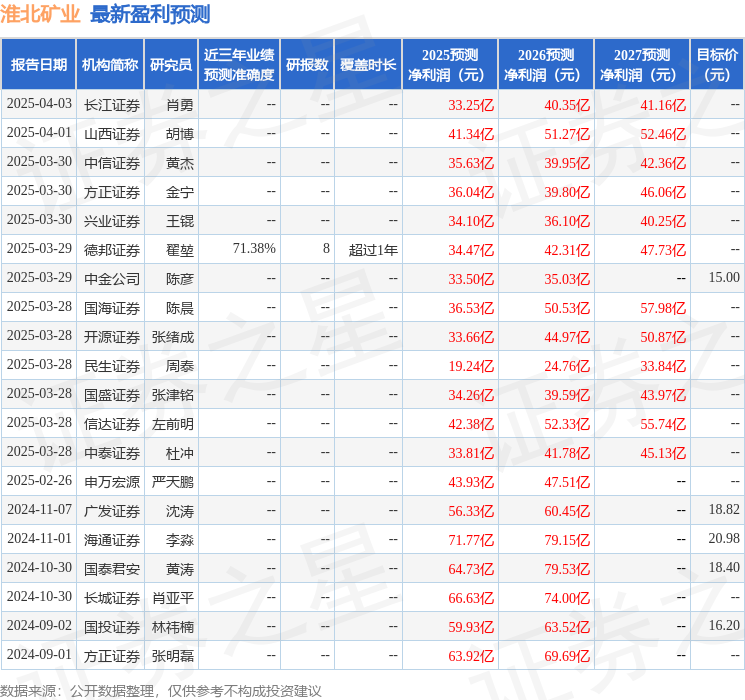Click the 2025-04-01 report date
Image resolution: width=745 pixels, height=700 pixels.
[39, 133]
